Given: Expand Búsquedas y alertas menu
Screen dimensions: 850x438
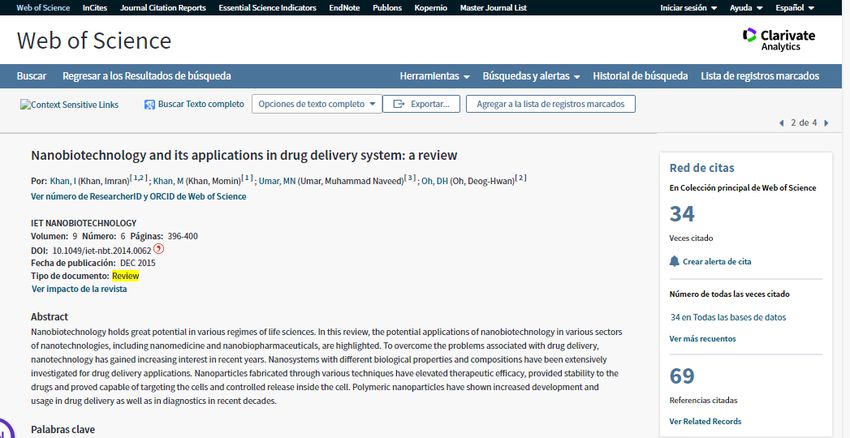Looking at the screenshot, I should (x=531, y=76).
